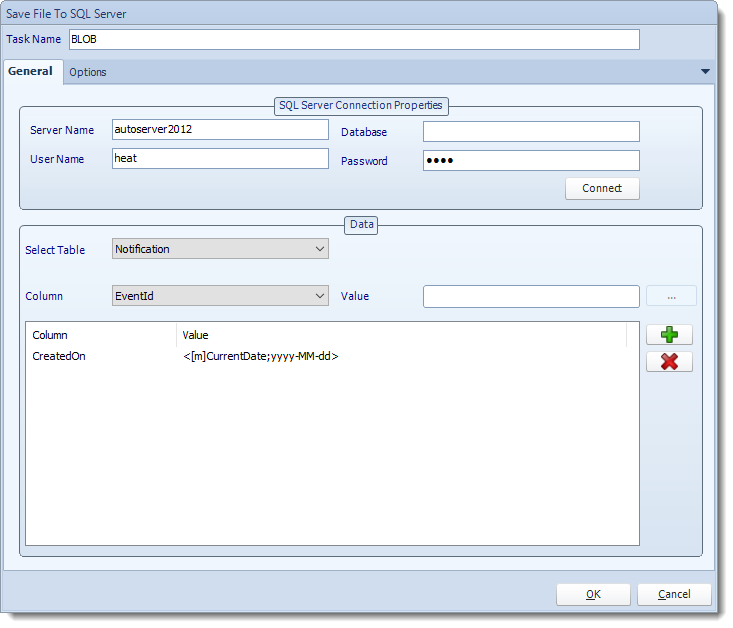Click the Server Name field with autoserver2012
The image size is (733, 628).
pos(220,130)
